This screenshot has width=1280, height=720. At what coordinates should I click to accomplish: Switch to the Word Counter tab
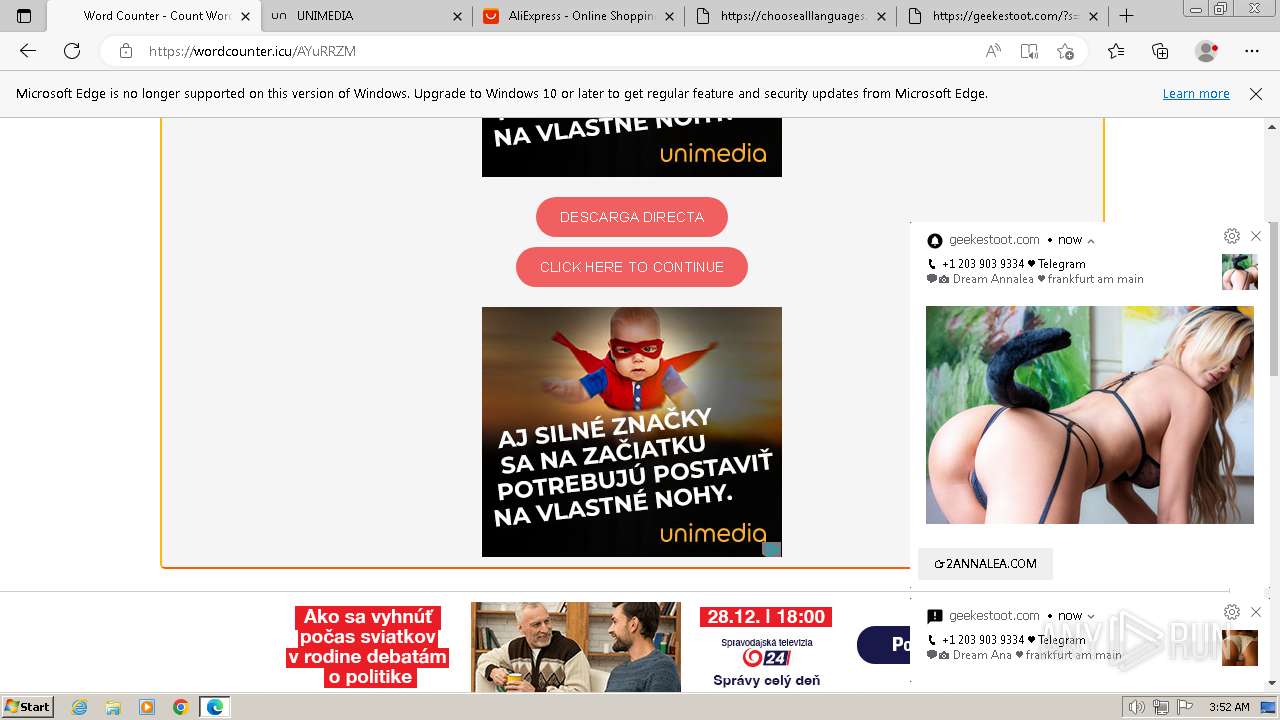coord(154,16)
